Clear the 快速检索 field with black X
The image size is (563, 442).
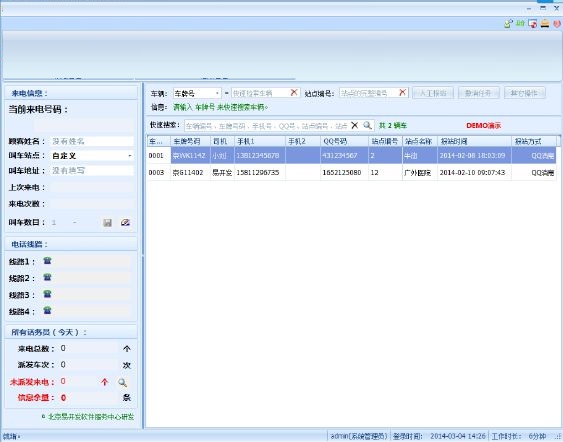(x=354, y=125)
